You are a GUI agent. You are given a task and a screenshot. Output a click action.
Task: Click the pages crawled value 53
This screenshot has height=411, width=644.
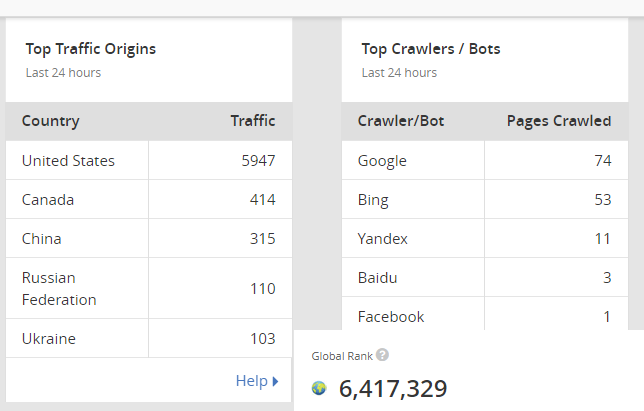[x=603, y=200]
